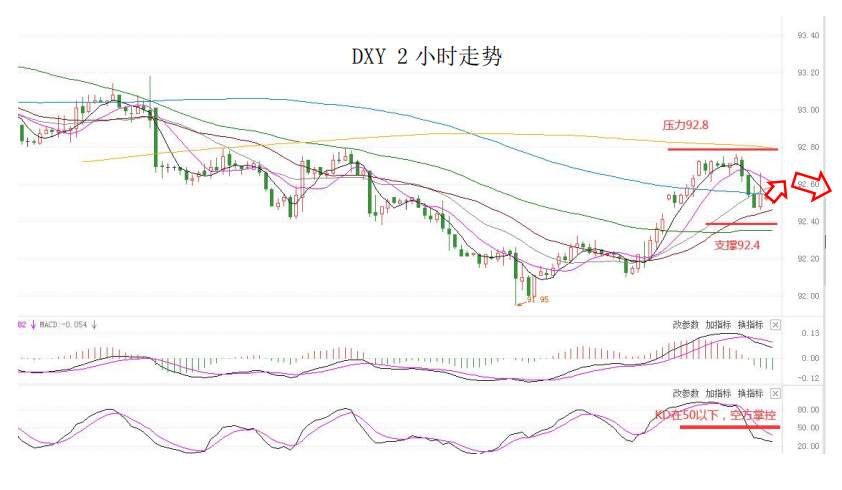This screenshot has height=490, width=842.
Task: Click the red KD 50 level line
Action: (730, 427)
